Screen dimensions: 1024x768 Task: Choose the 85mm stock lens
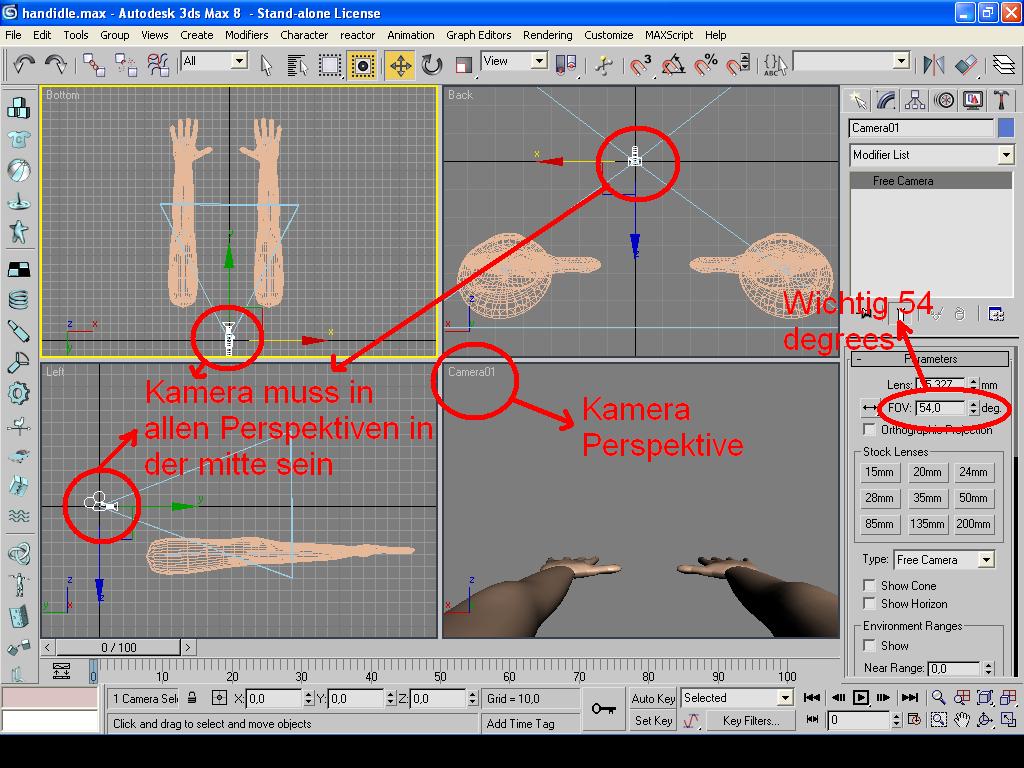[x=879, y=524]
